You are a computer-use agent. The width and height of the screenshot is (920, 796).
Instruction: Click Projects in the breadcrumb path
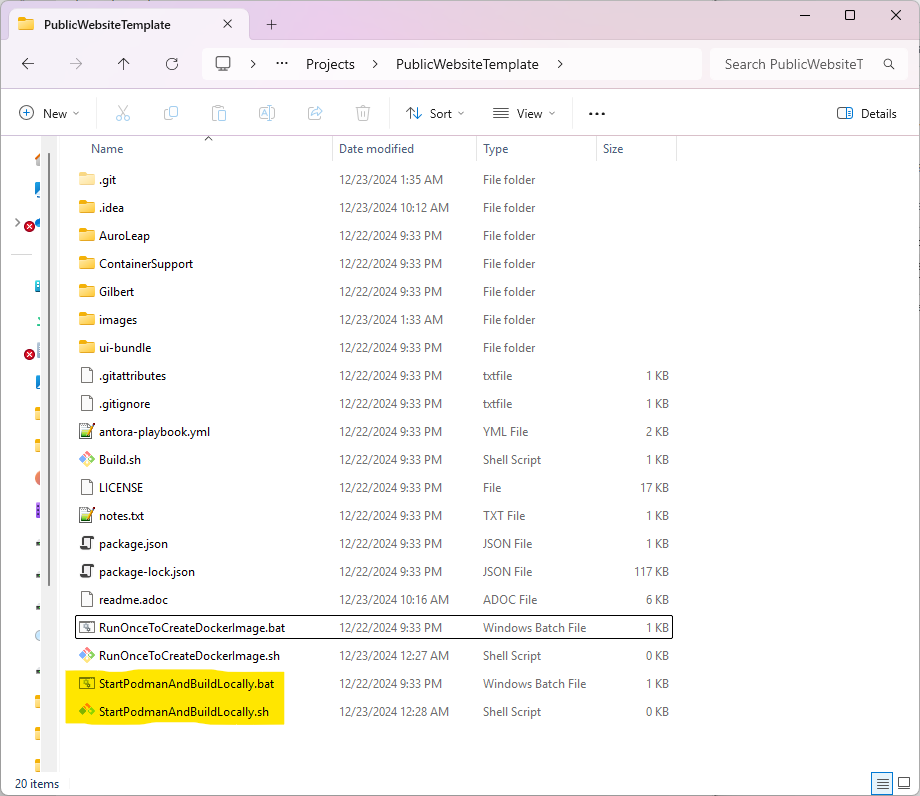330,64
